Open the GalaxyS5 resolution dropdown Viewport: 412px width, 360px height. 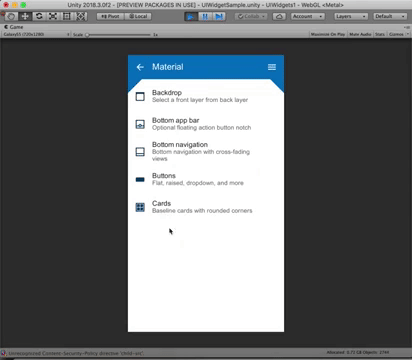coord(36,34)
